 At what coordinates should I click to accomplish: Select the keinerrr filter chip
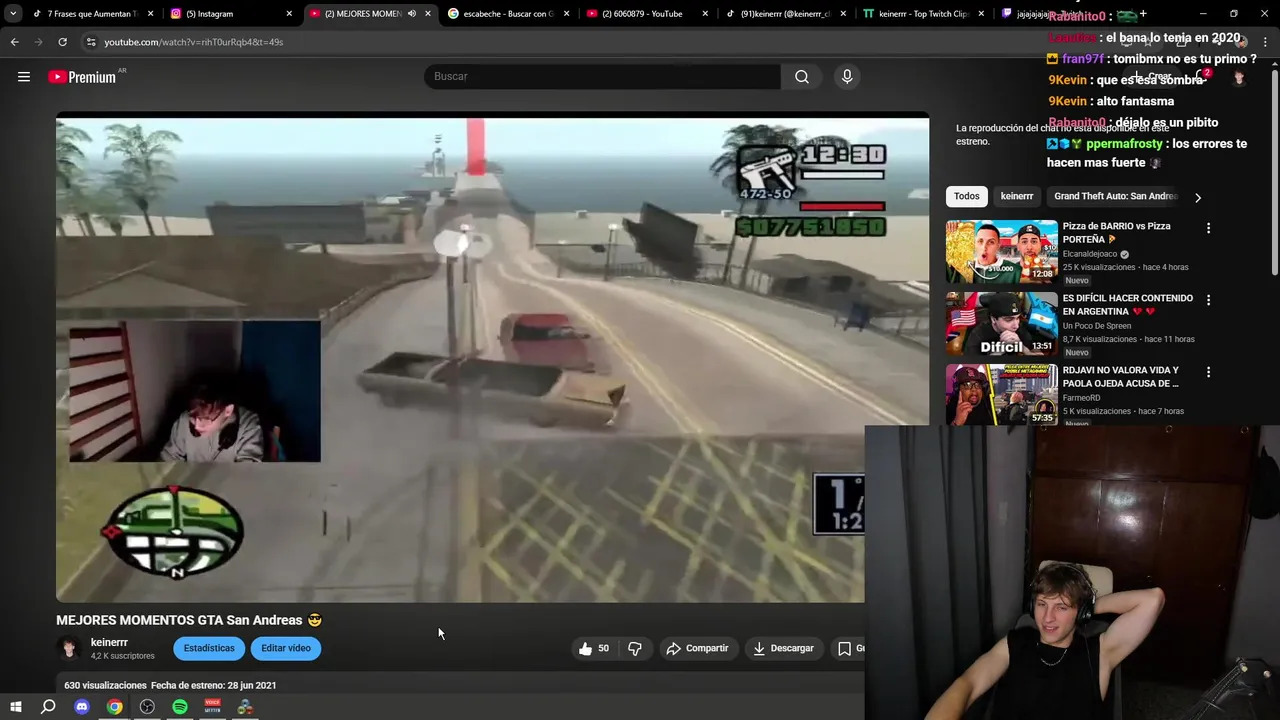1017,196
